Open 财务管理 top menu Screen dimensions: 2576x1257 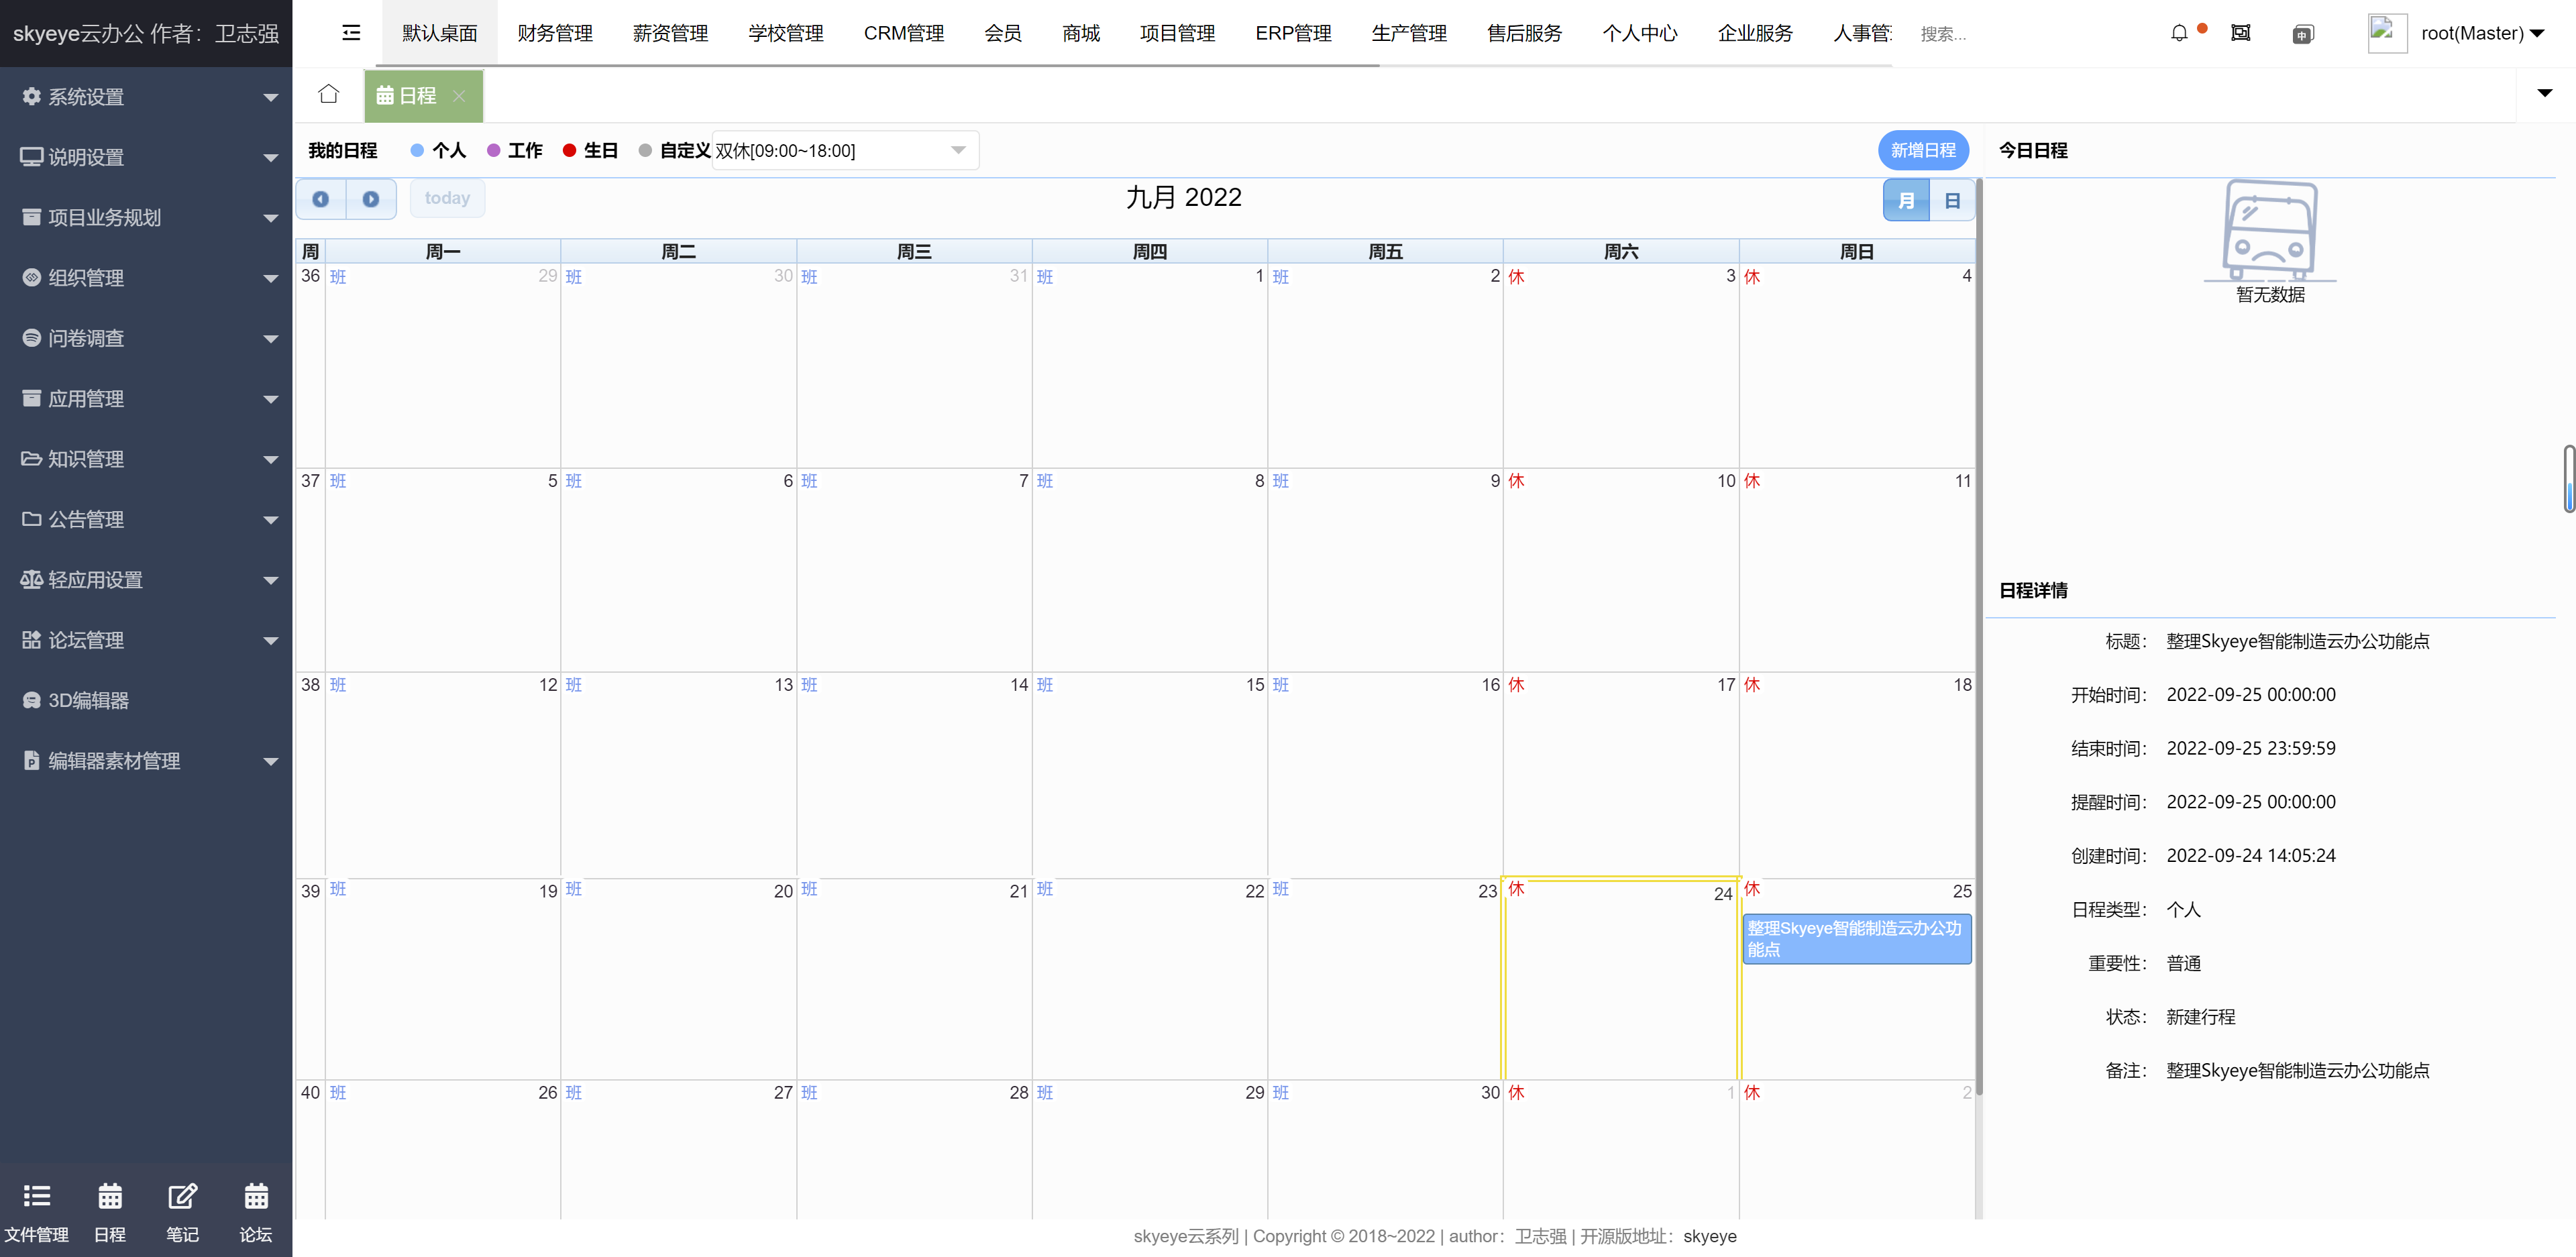[555, 33]
